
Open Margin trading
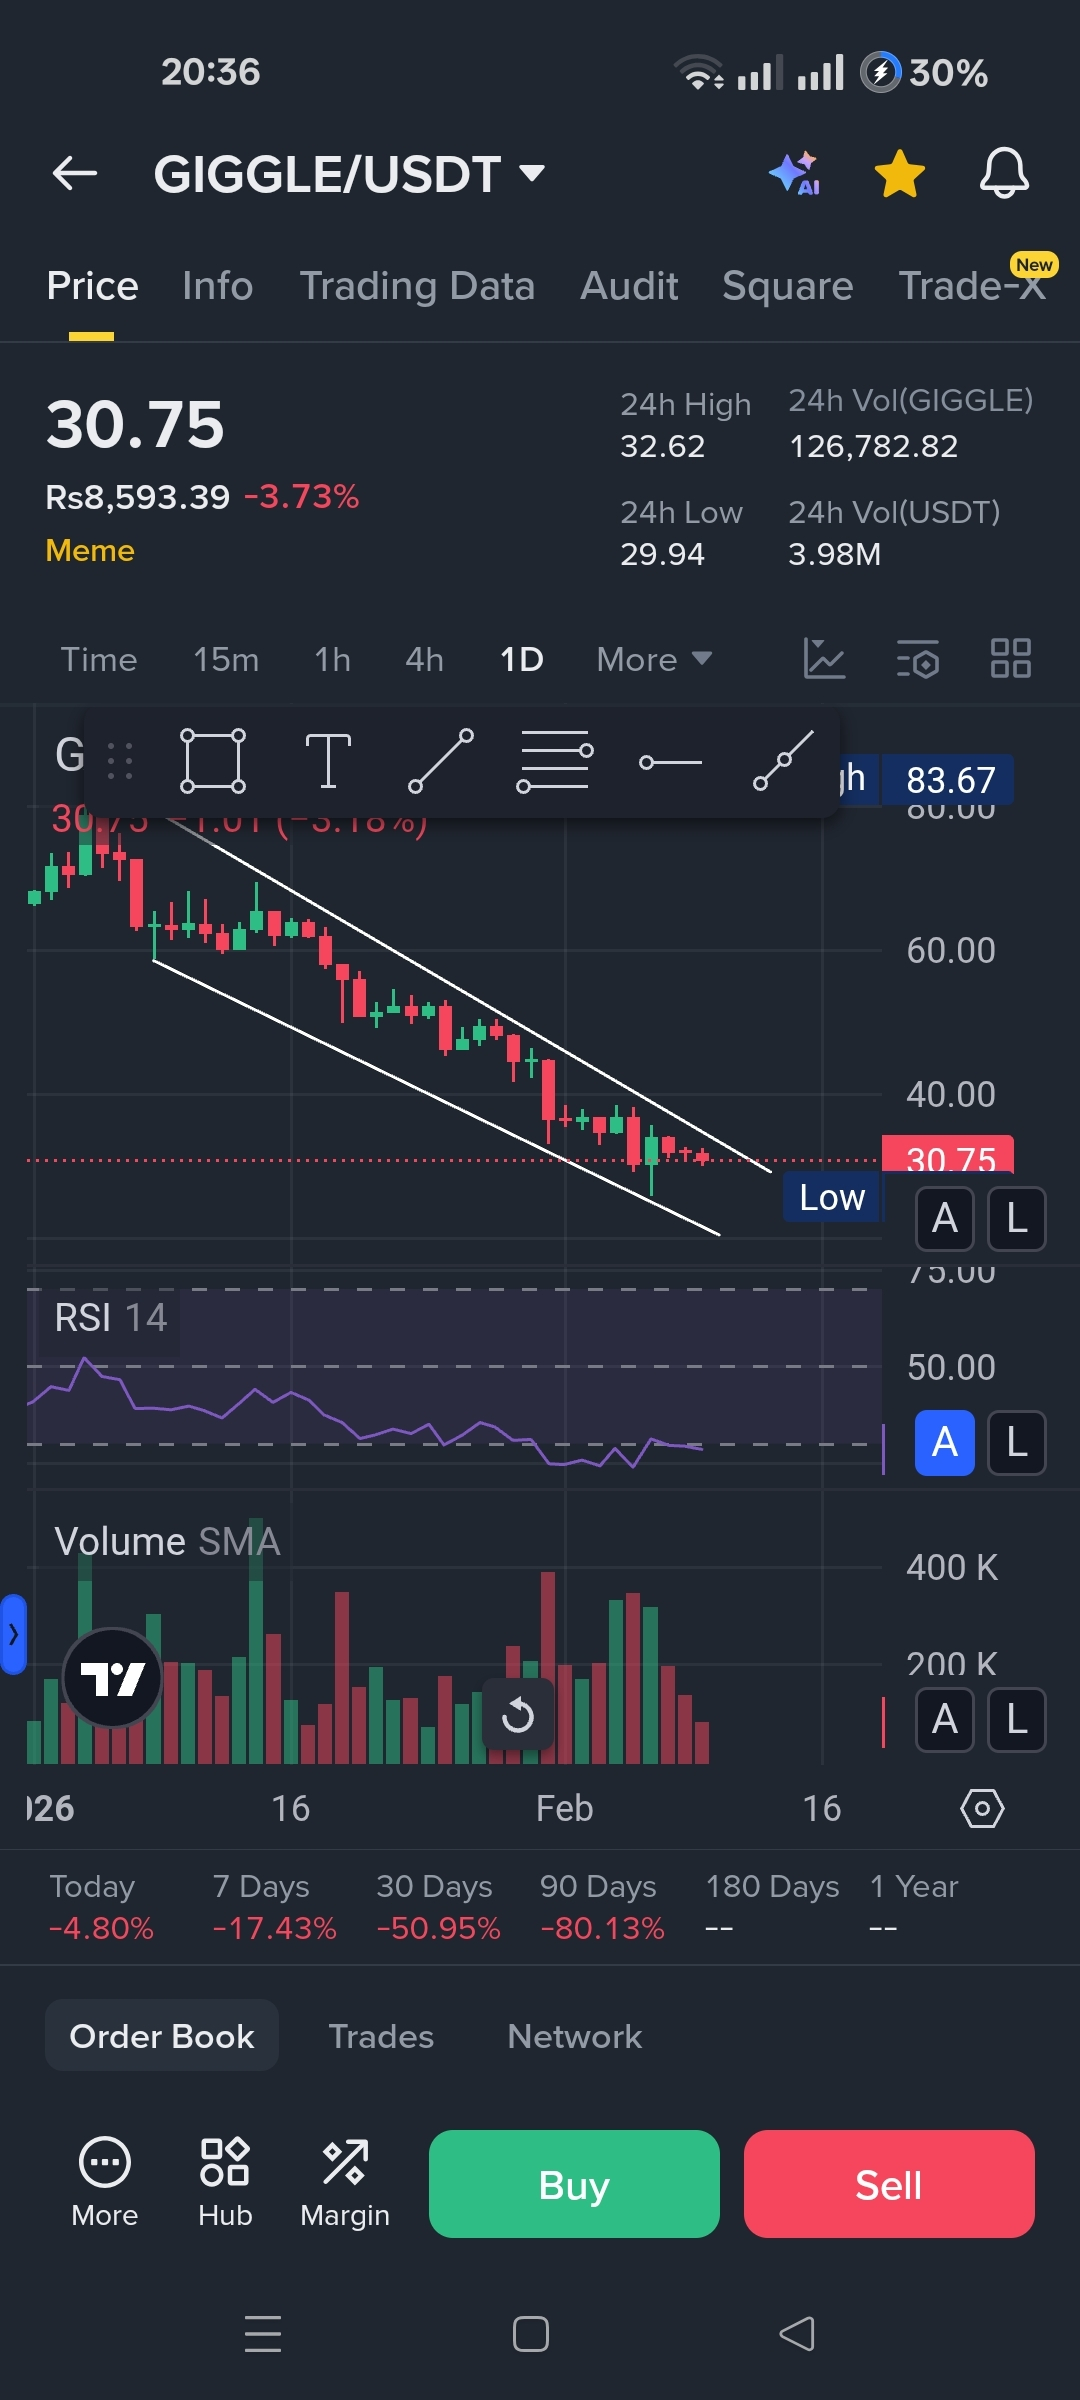pos(345,2184)
